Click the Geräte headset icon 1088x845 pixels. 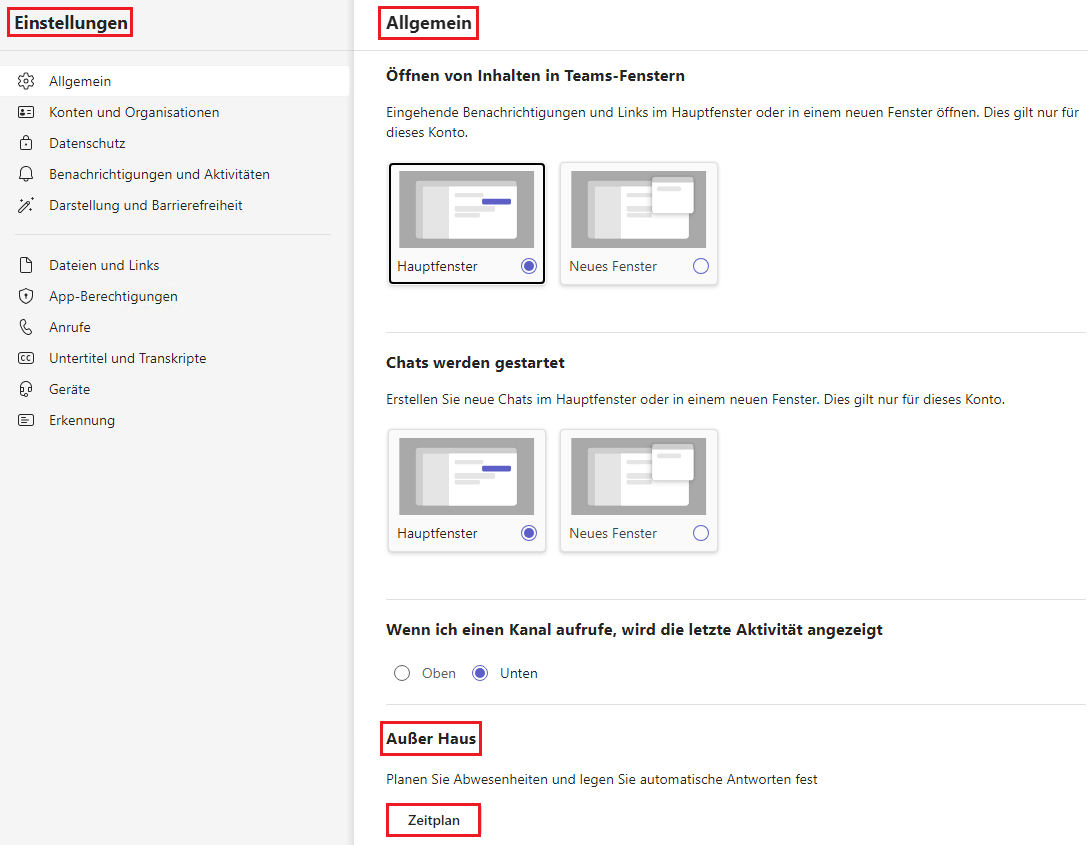pos(27,389)
